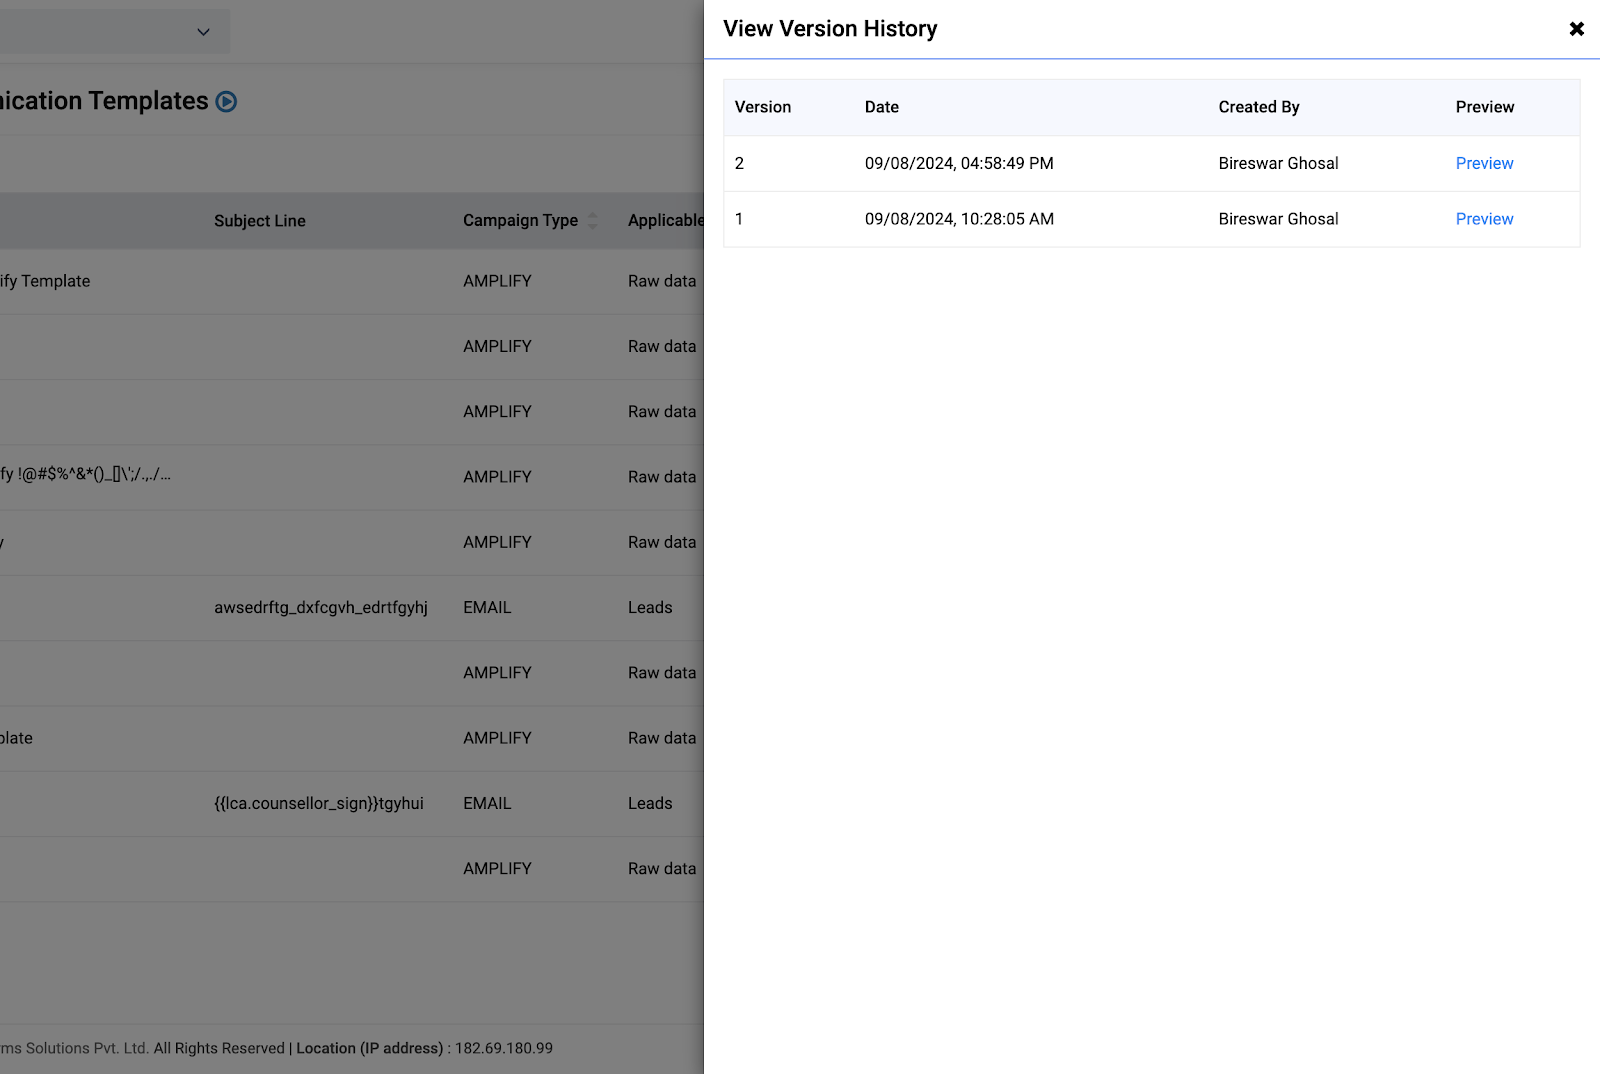Image resolution: width=1600 pixels, height=1074 pixels.
Task: Click the Applicable column header
Action: click(x=665, y=221)
